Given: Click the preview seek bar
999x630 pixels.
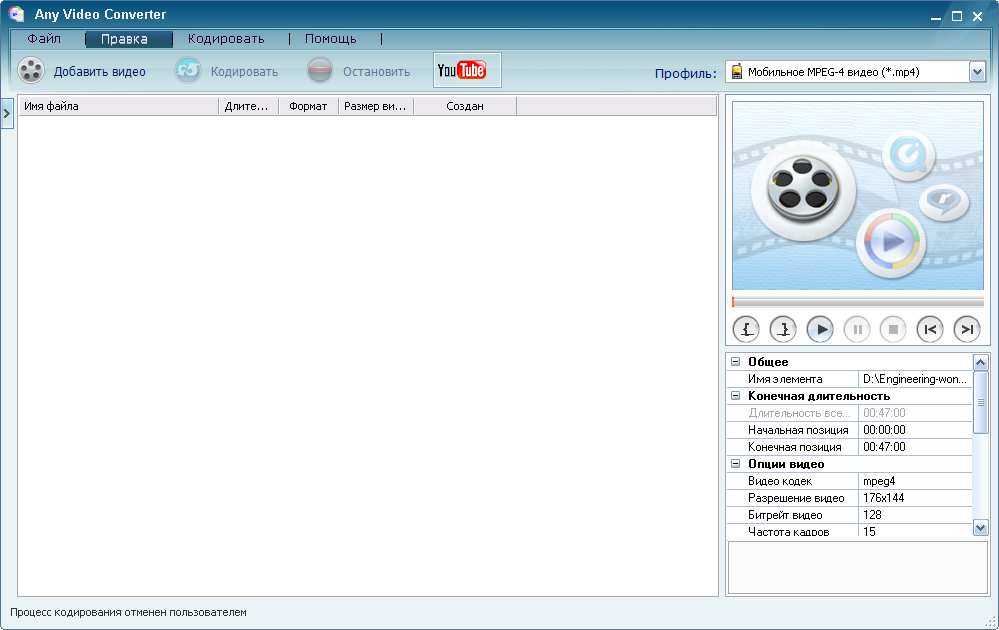Looking at the screenshot, I should (858, 302).
